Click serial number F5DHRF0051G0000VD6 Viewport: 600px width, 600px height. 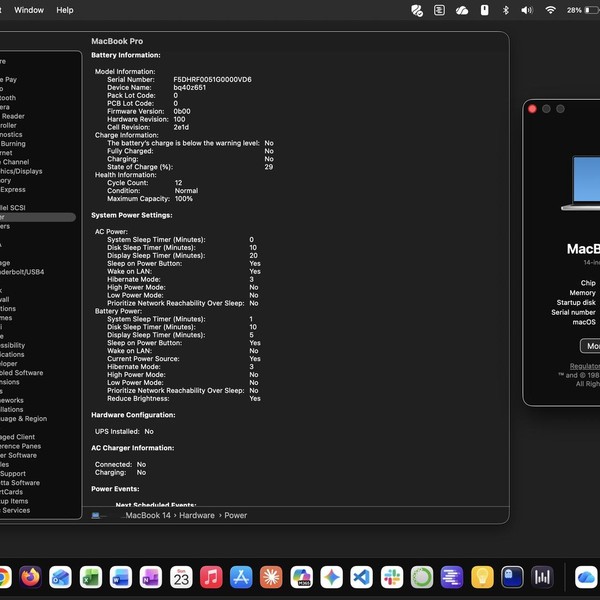pyautogui.click(x=212, y=80)
